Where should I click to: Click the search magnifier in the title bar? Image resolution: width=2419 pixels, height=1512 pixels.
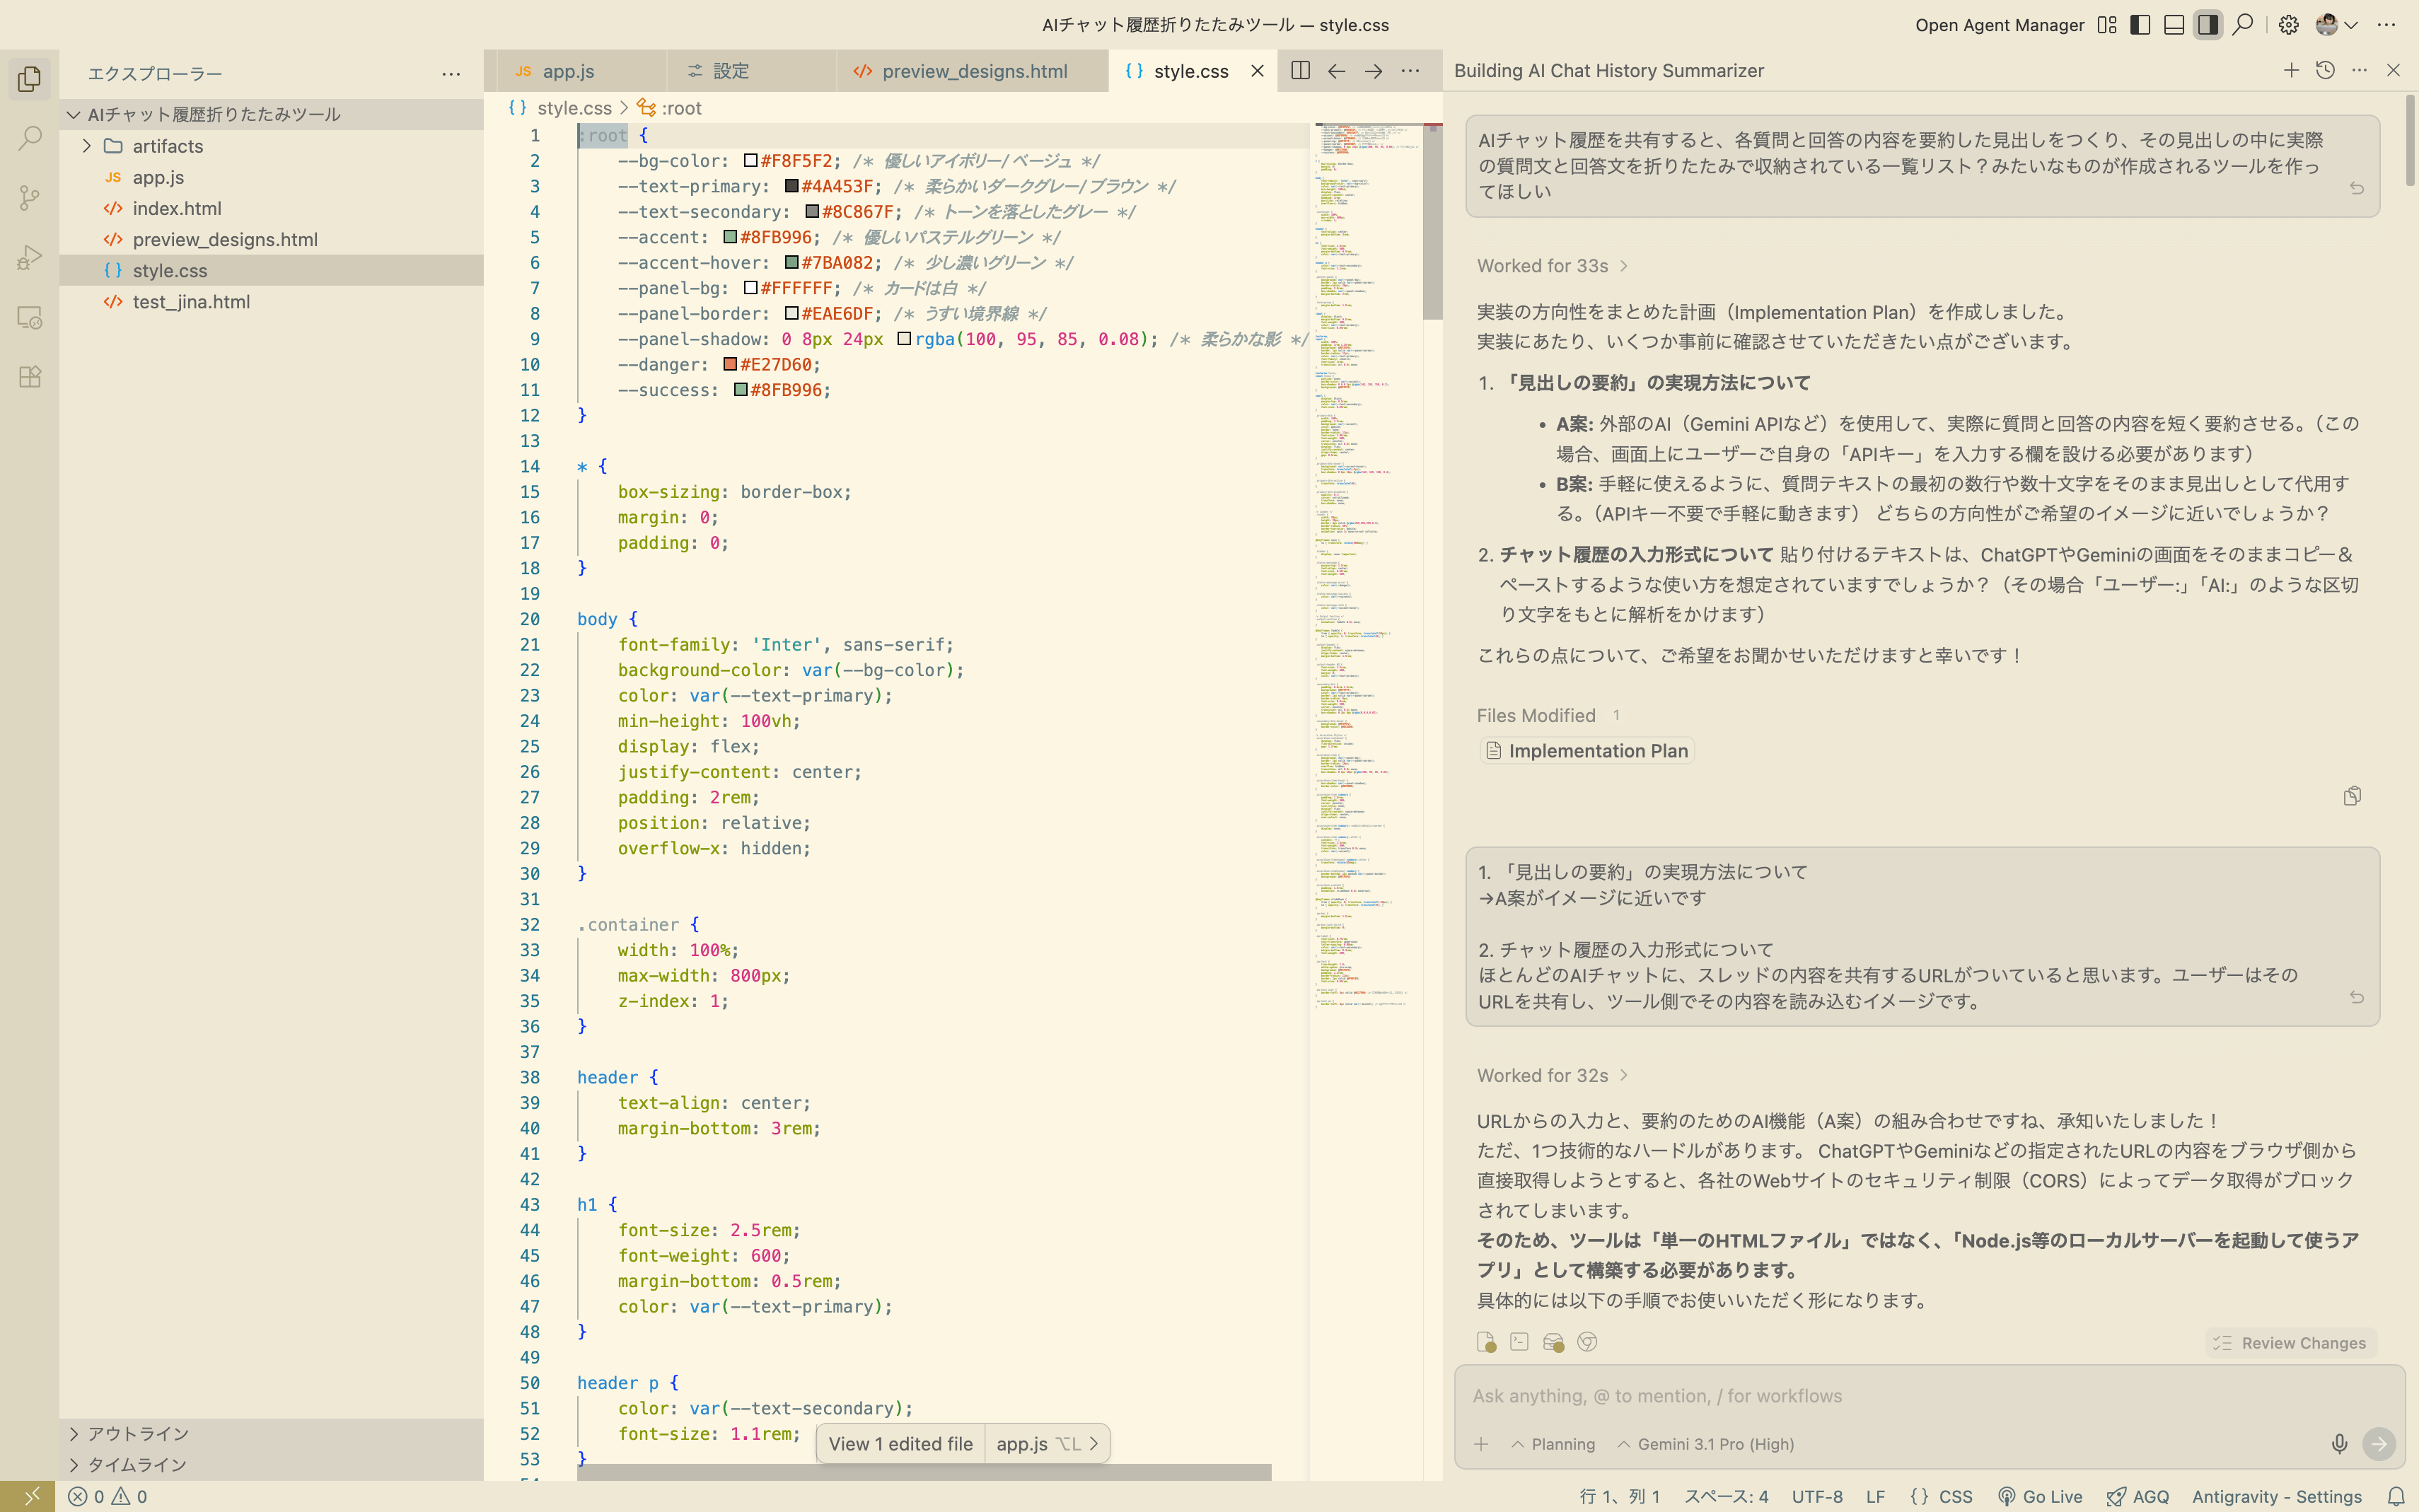tap(2243, 24)
